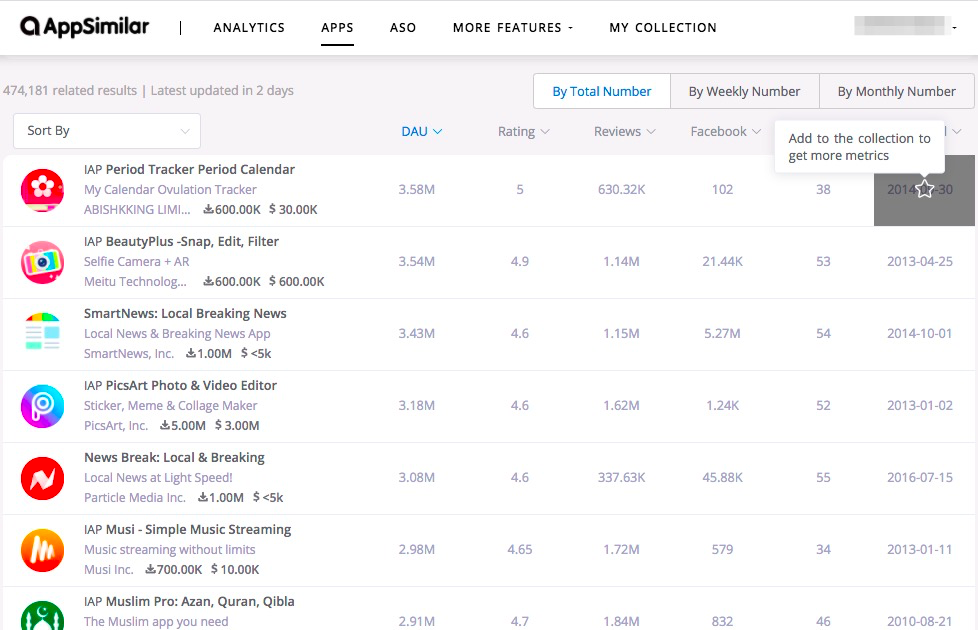This screenshot has width=978, height=630.
Task: Open Period Tracker Period Calendar app title
Action: pos(200,170)
